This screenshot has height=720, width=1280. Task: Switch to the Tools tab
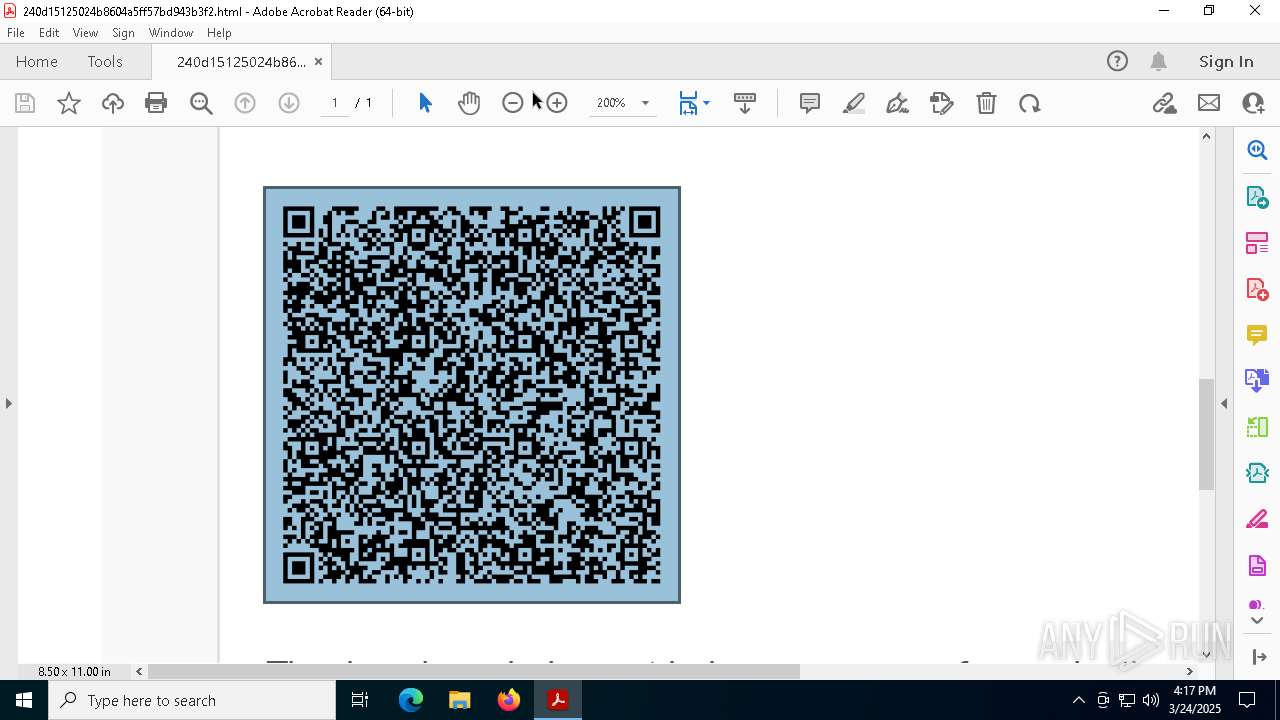pyautogui.click(x=105, y=61)
